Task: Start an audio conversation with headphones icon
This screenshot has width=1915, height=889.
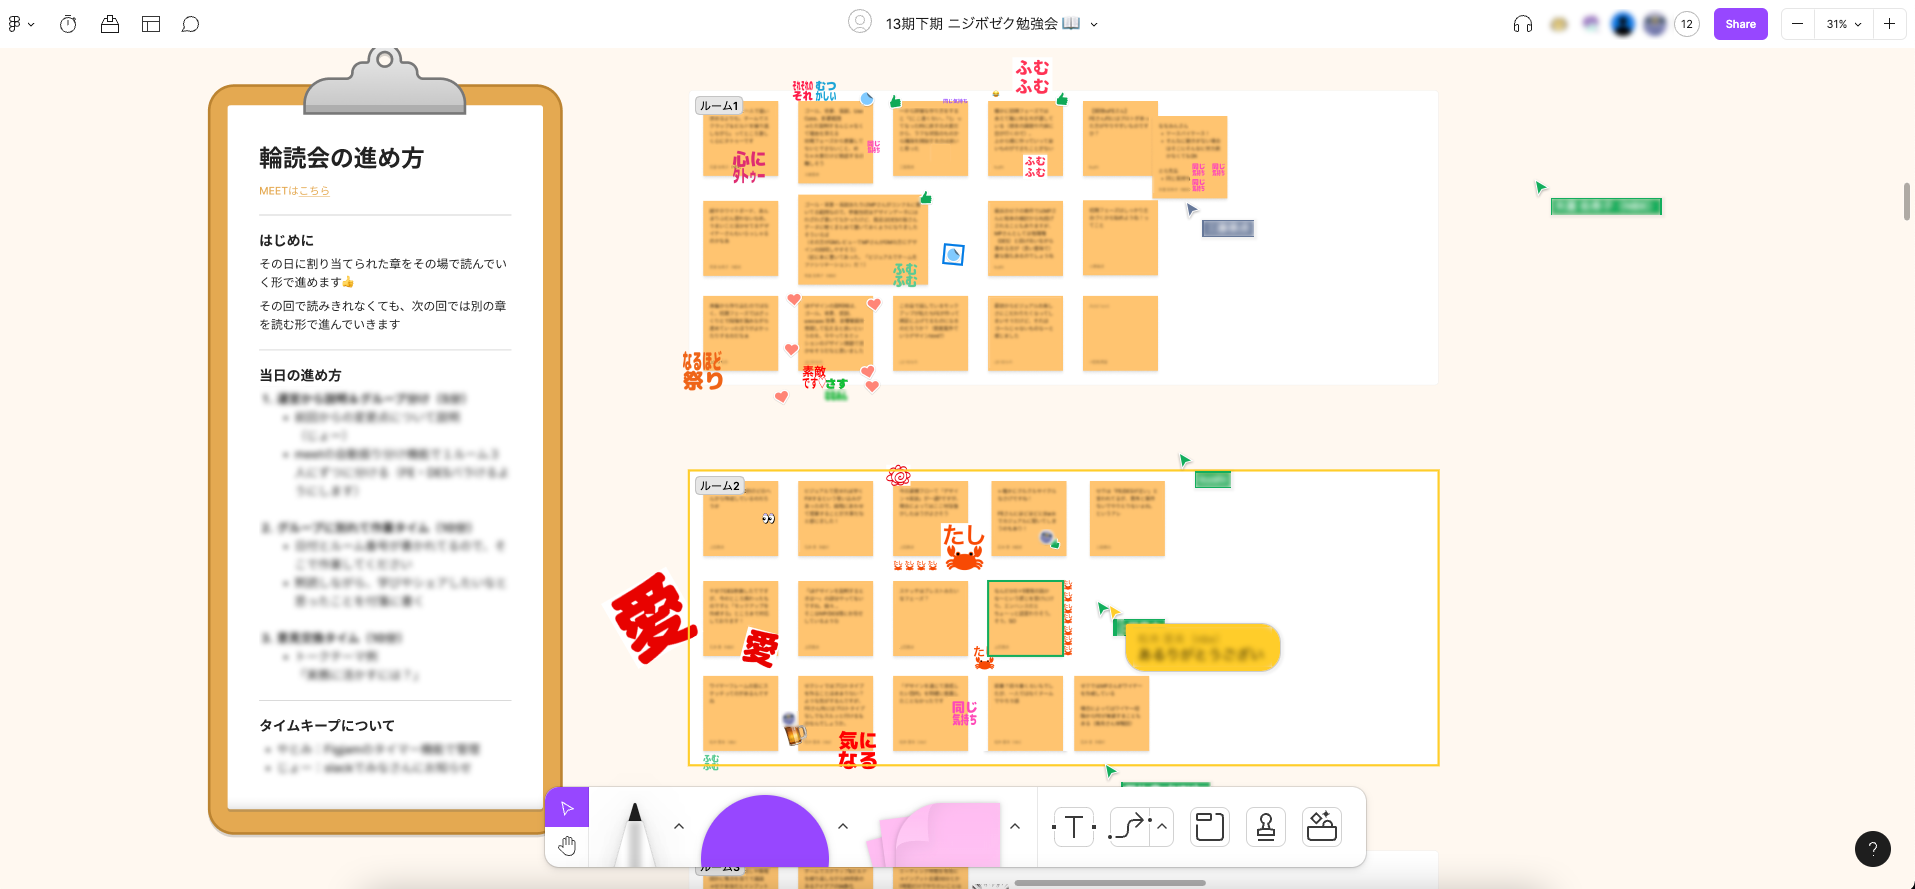Action: tap(1523, 24)
